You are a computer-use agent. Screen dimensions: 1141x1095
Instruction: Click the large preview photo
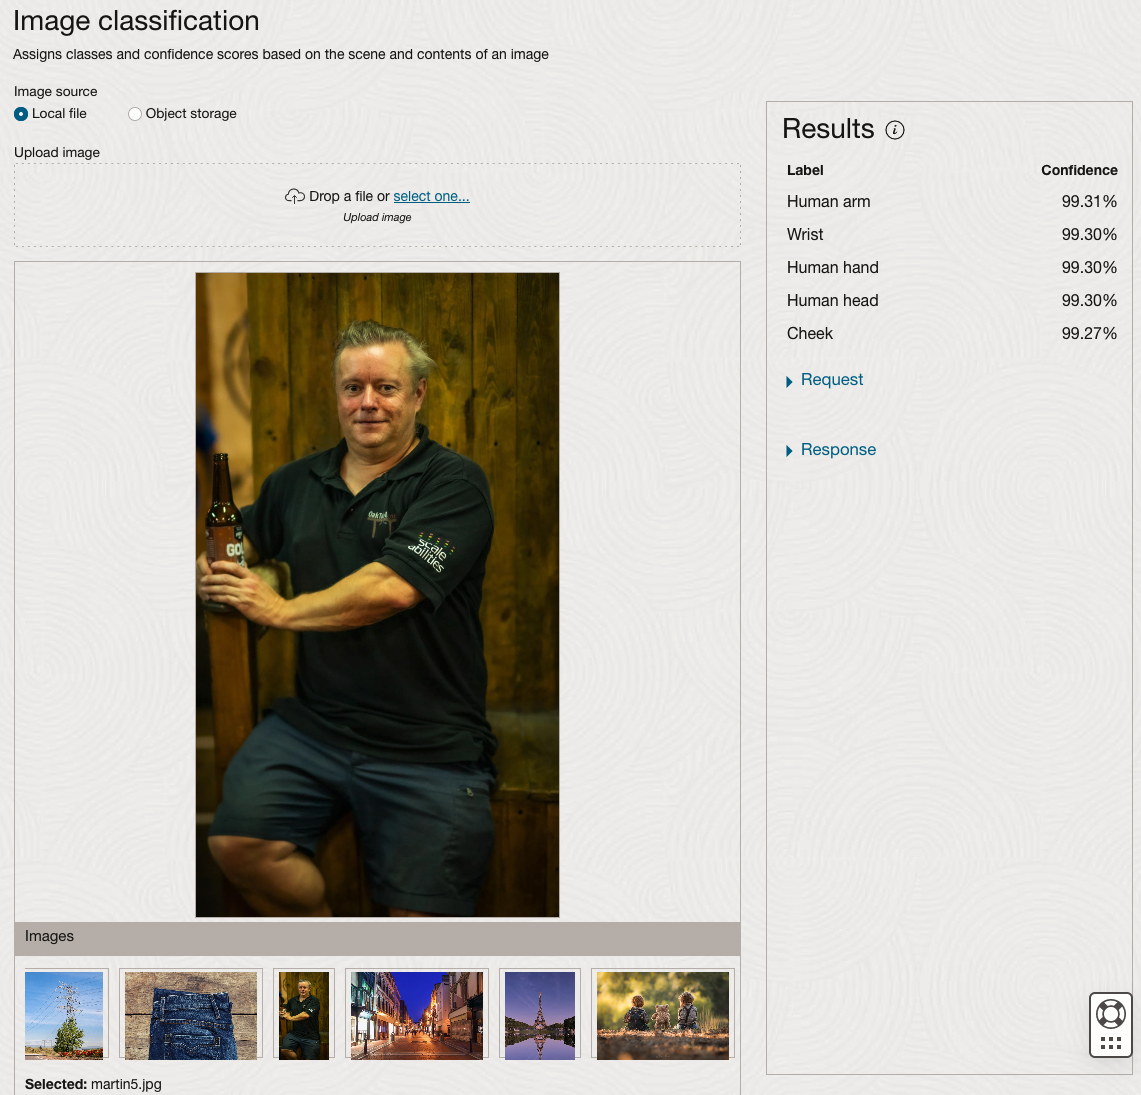coord(377,594)
